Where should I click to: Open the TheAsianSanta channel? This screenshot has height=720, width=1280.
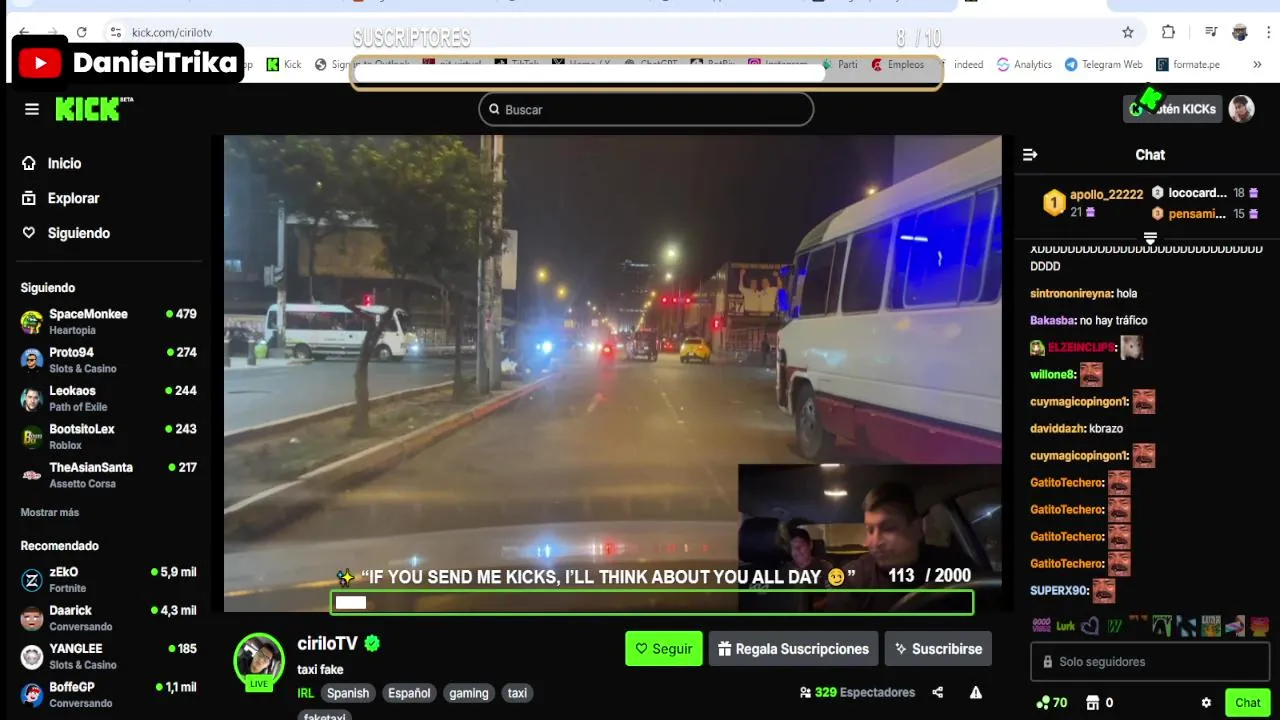tap(108, 475)
